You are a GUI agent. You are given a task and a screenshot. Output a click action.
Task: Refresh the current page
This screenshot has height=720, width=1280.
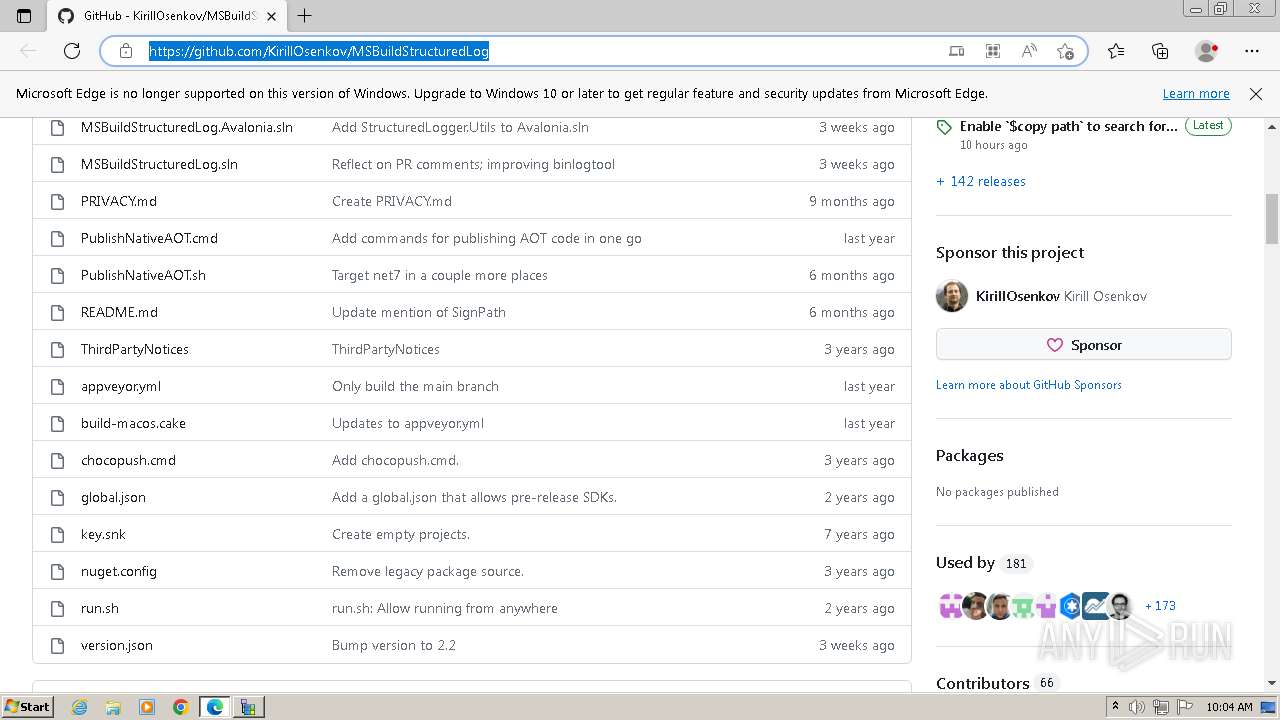72,51
